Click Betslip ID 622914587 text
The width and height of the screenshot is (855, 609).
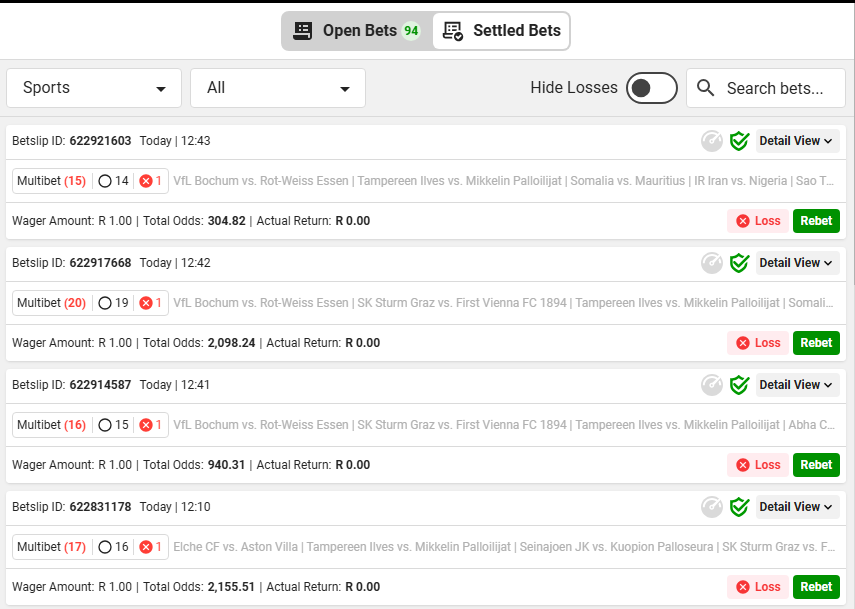tap(71, 385)
